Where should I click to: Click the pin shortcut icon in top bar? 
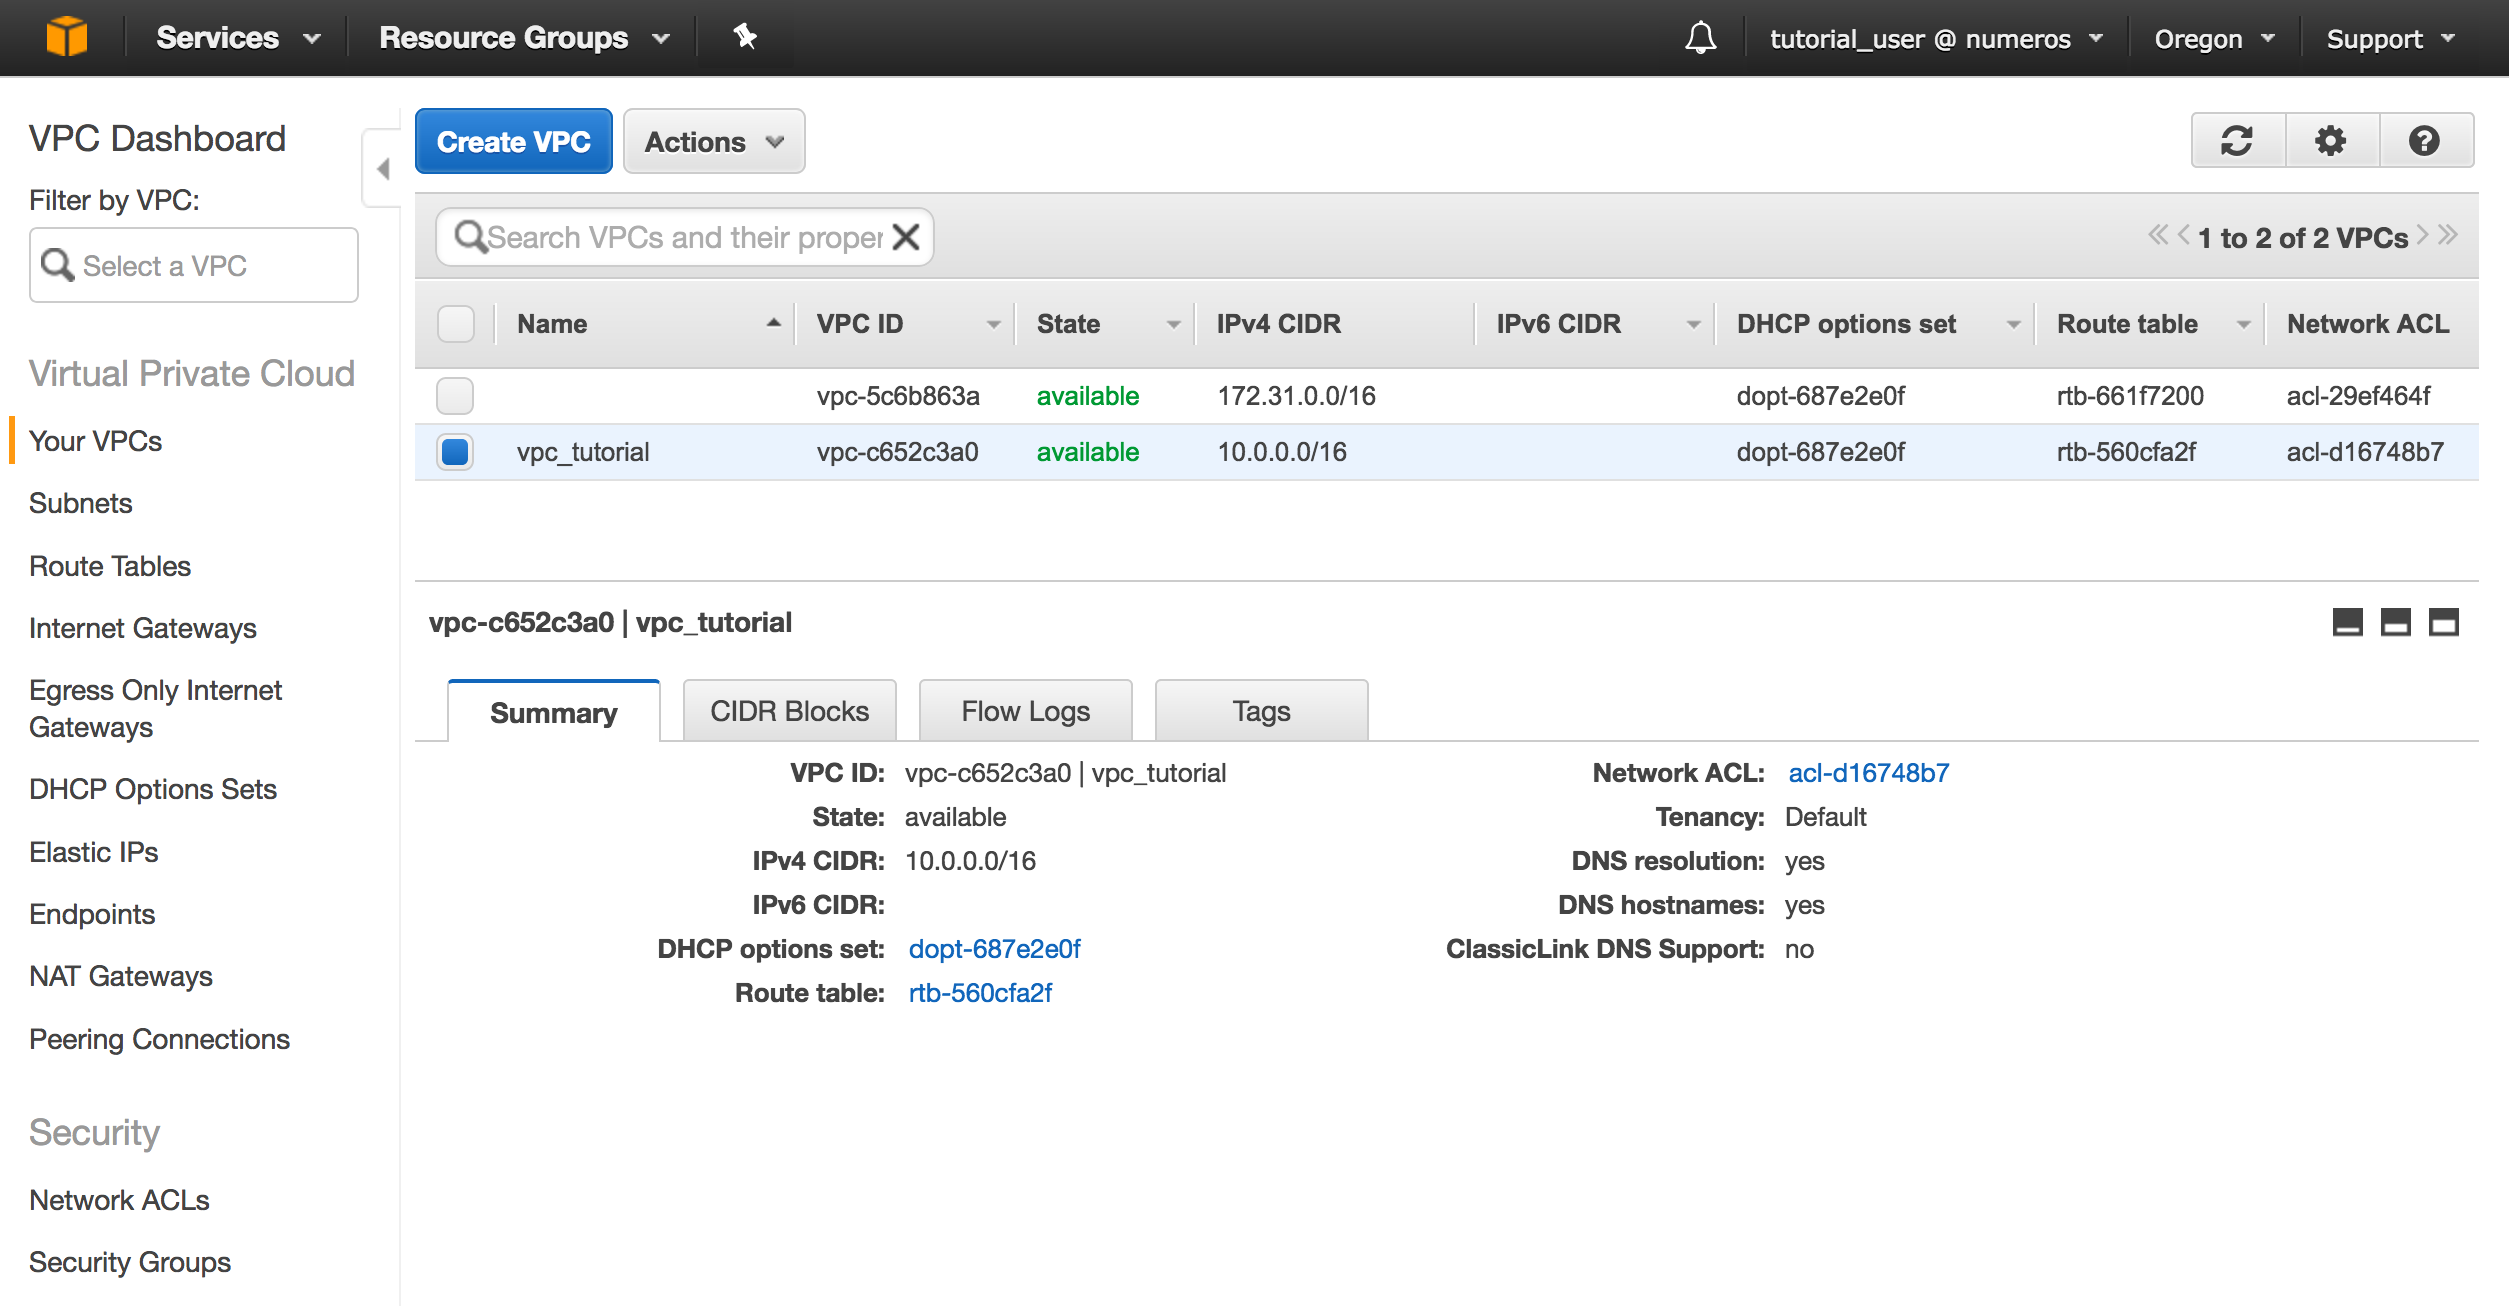coord(745,37)
